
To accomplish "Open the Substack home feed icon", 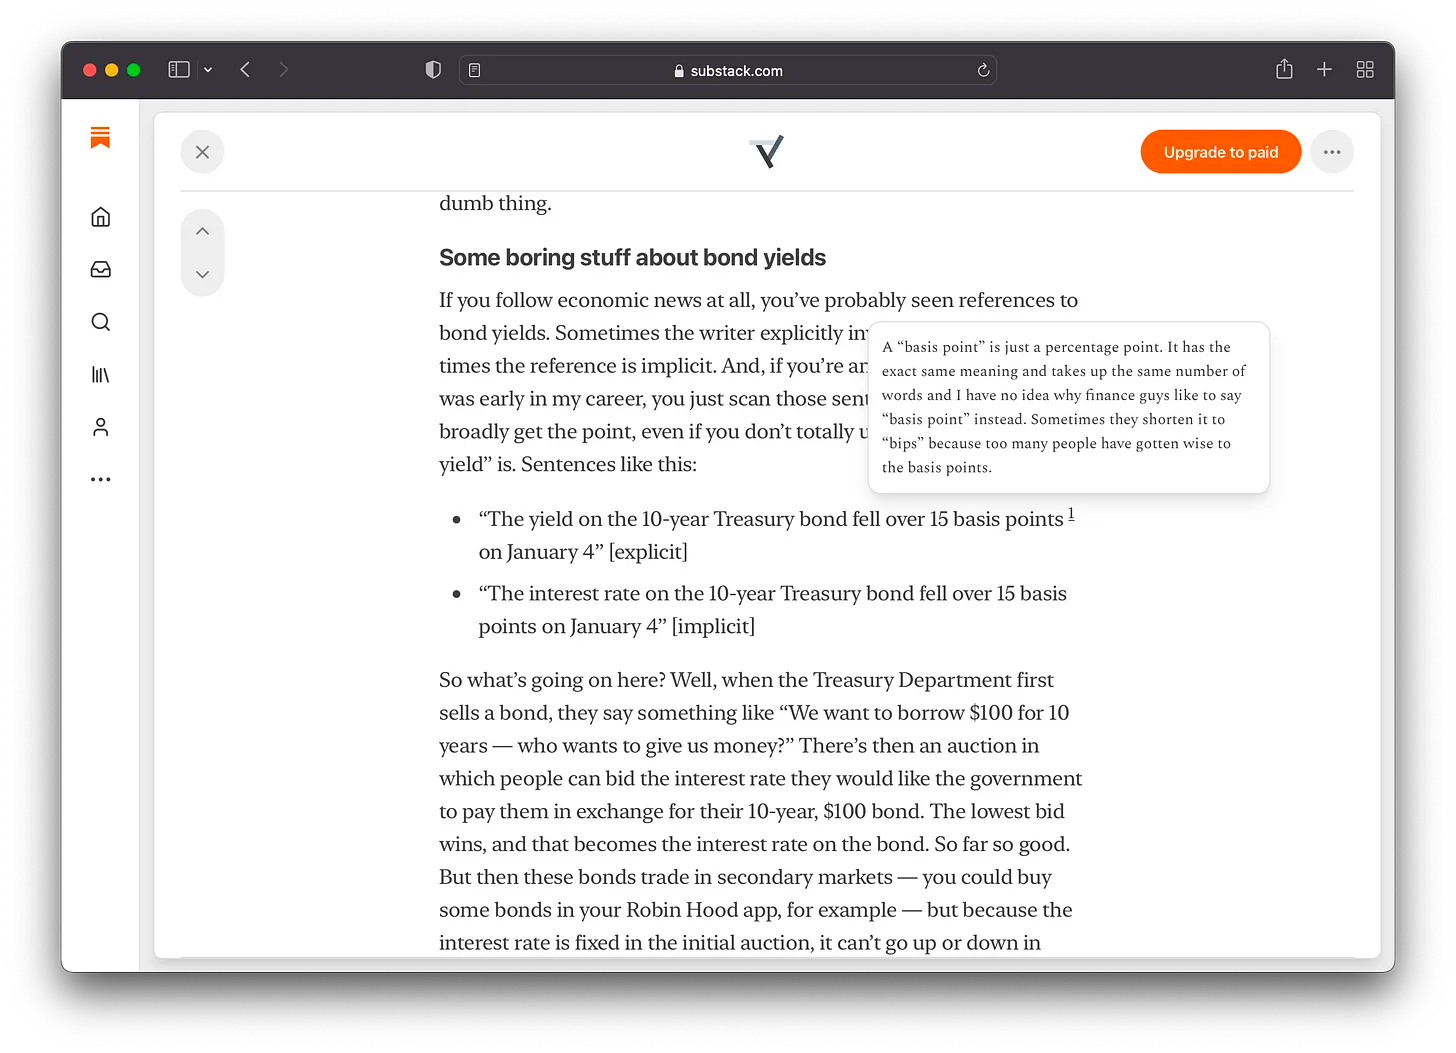I will pos(100,216).
